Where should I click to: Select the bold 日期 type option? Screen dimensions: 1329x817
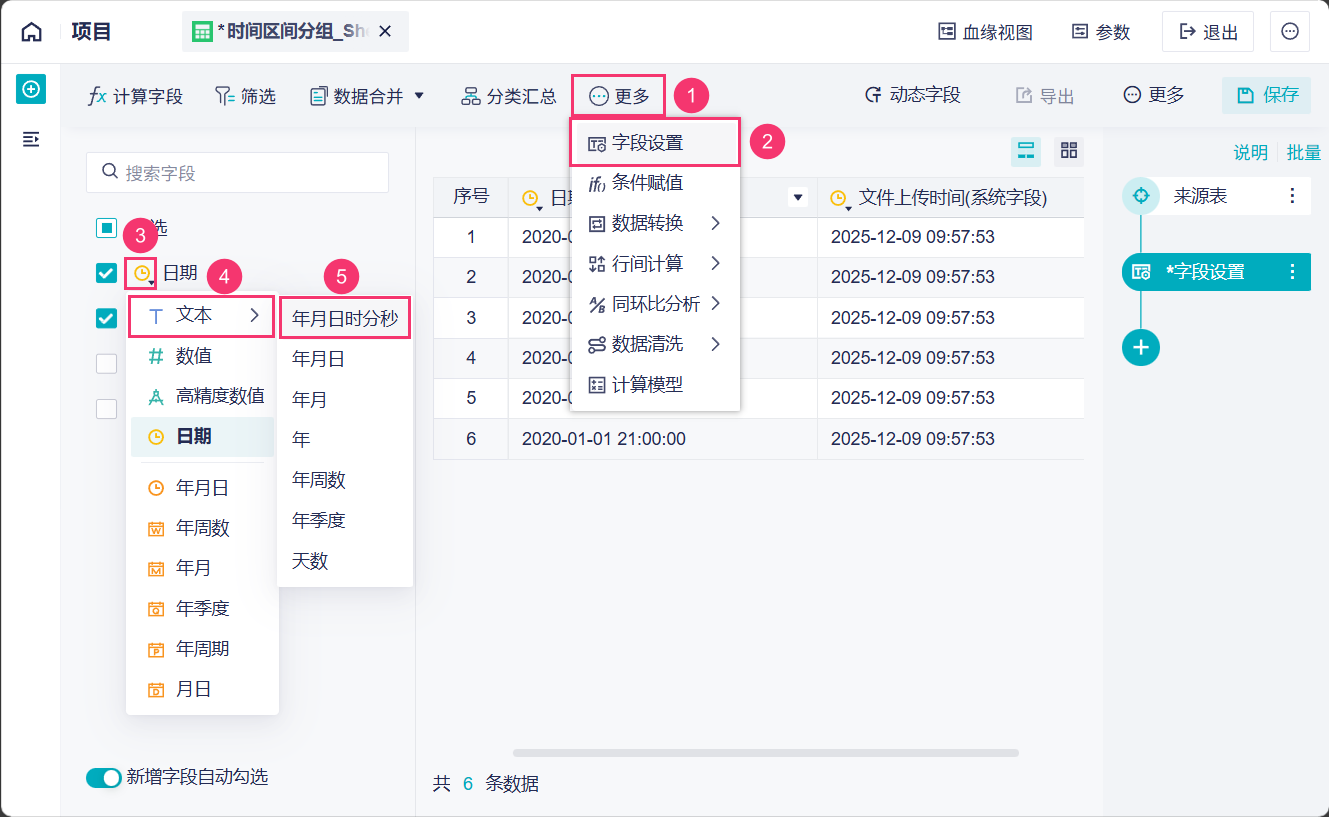[x=202, y=437]
